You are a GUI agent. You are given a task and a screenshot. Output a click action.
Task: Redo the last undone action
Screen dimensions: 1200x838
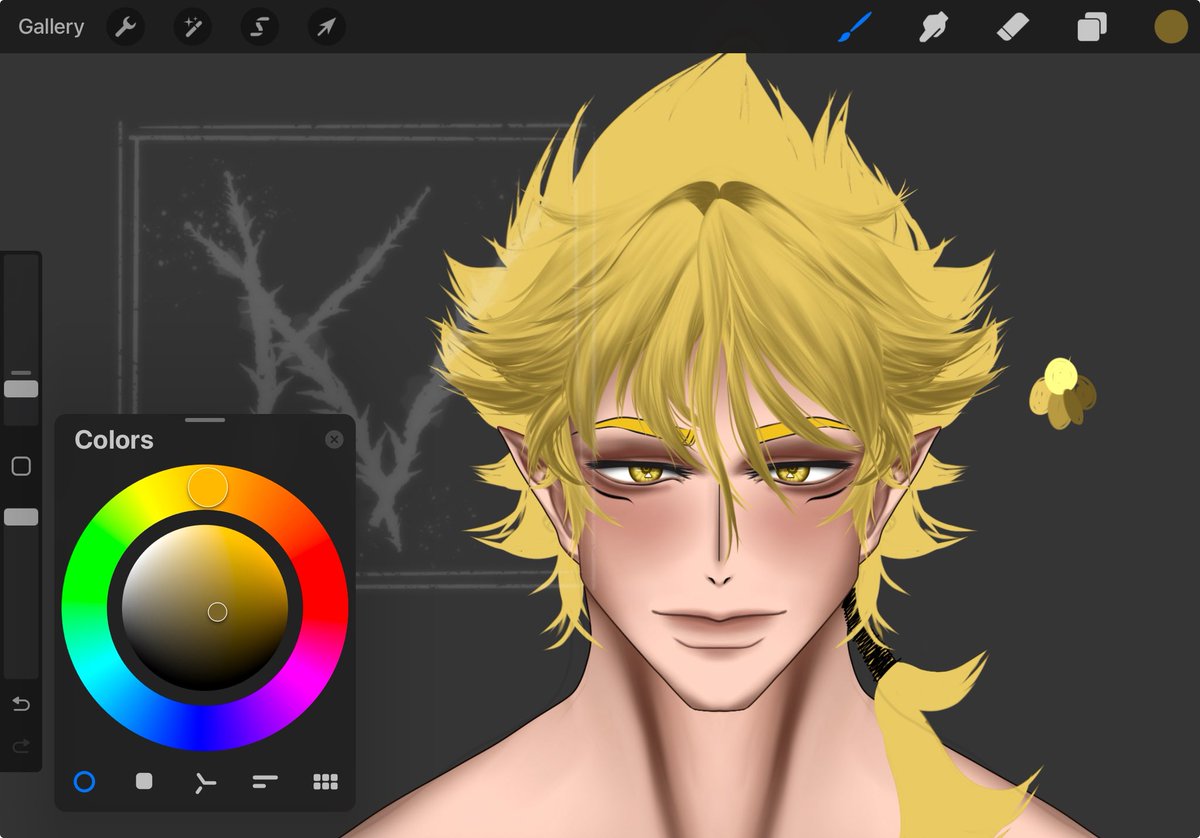21,747
